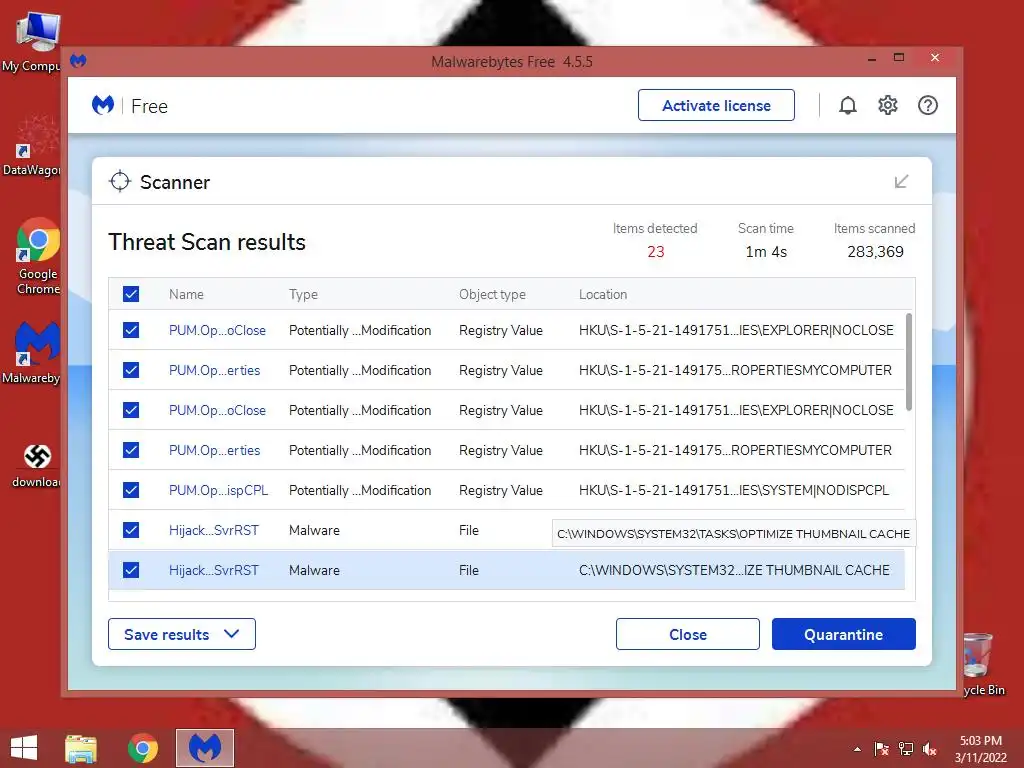The height and width of the screenshot is (768, 1024).
Task: Open the notifications bell
Action: click(x=848, y=105)
